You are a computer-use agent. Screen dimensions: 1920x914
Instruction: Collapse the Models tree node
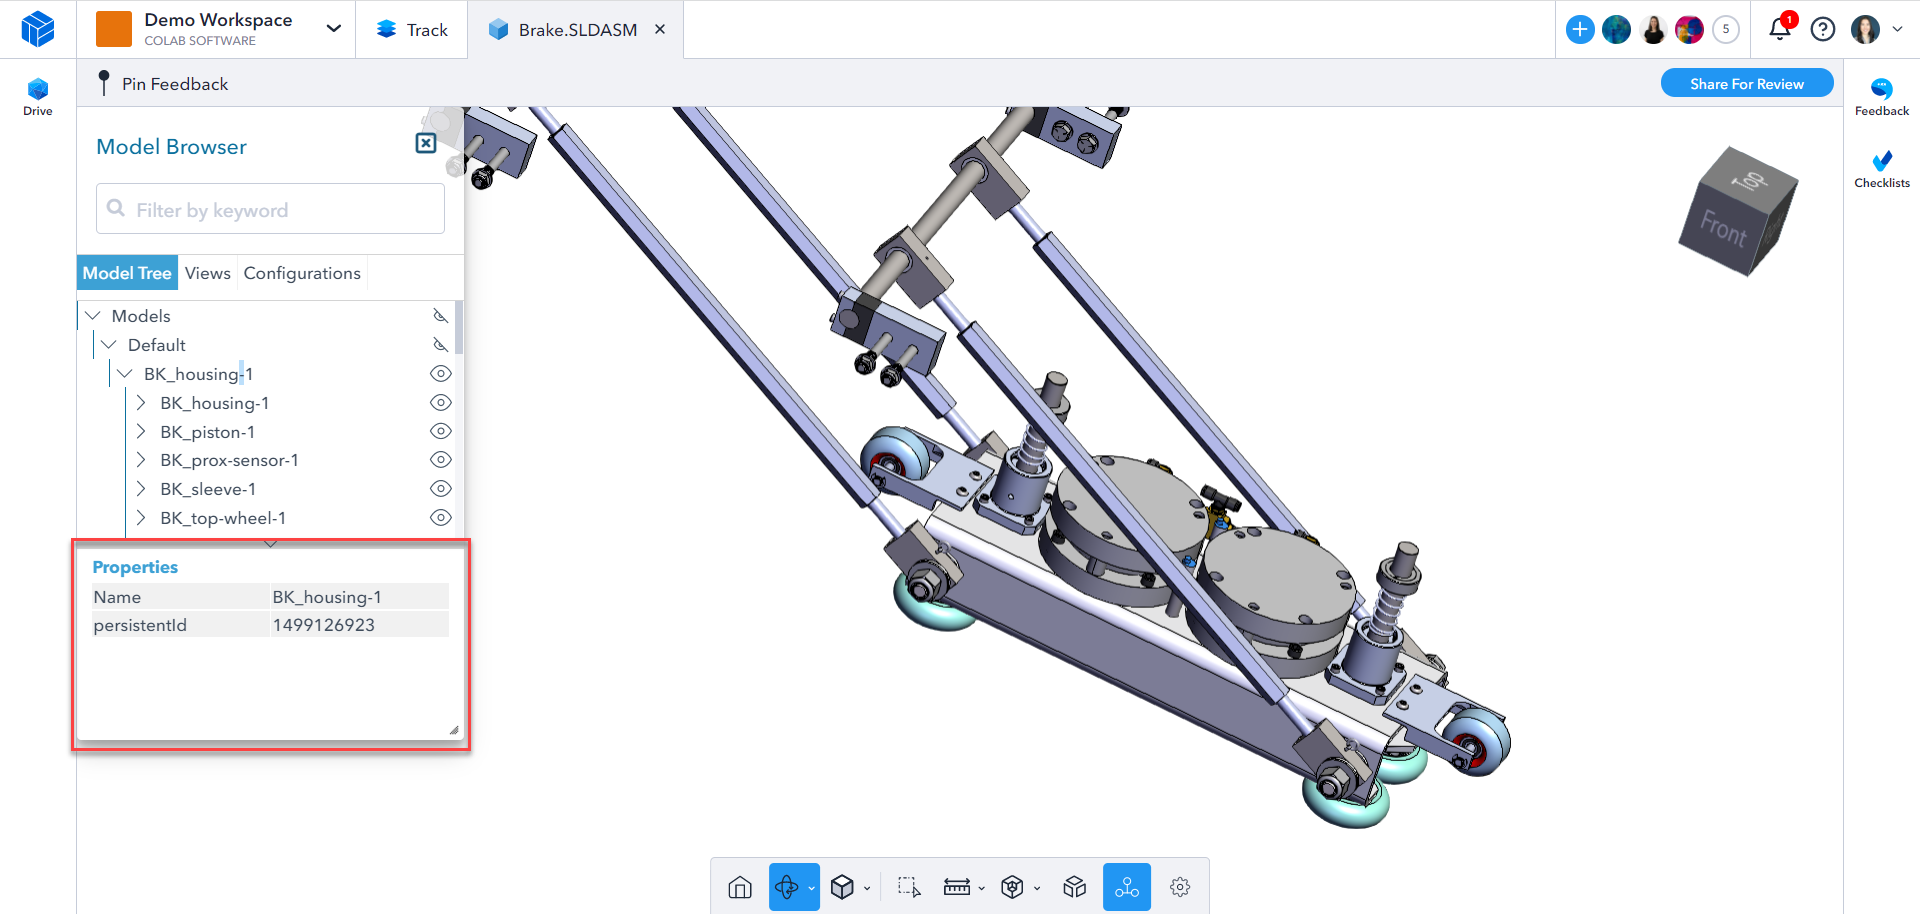93,316
